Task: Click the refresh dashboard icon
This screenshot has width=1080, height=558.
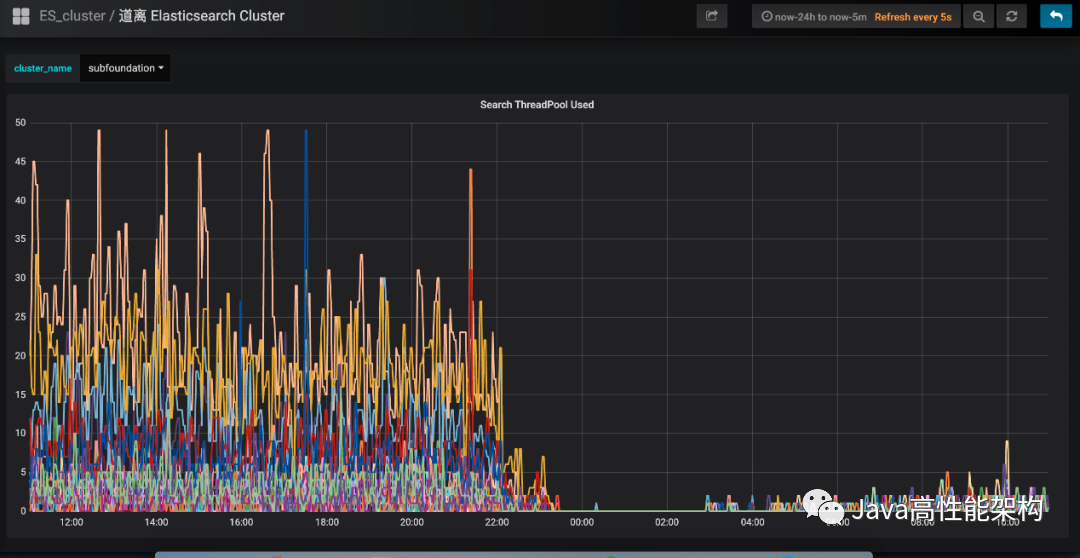Action: (x=1012, y=16)
